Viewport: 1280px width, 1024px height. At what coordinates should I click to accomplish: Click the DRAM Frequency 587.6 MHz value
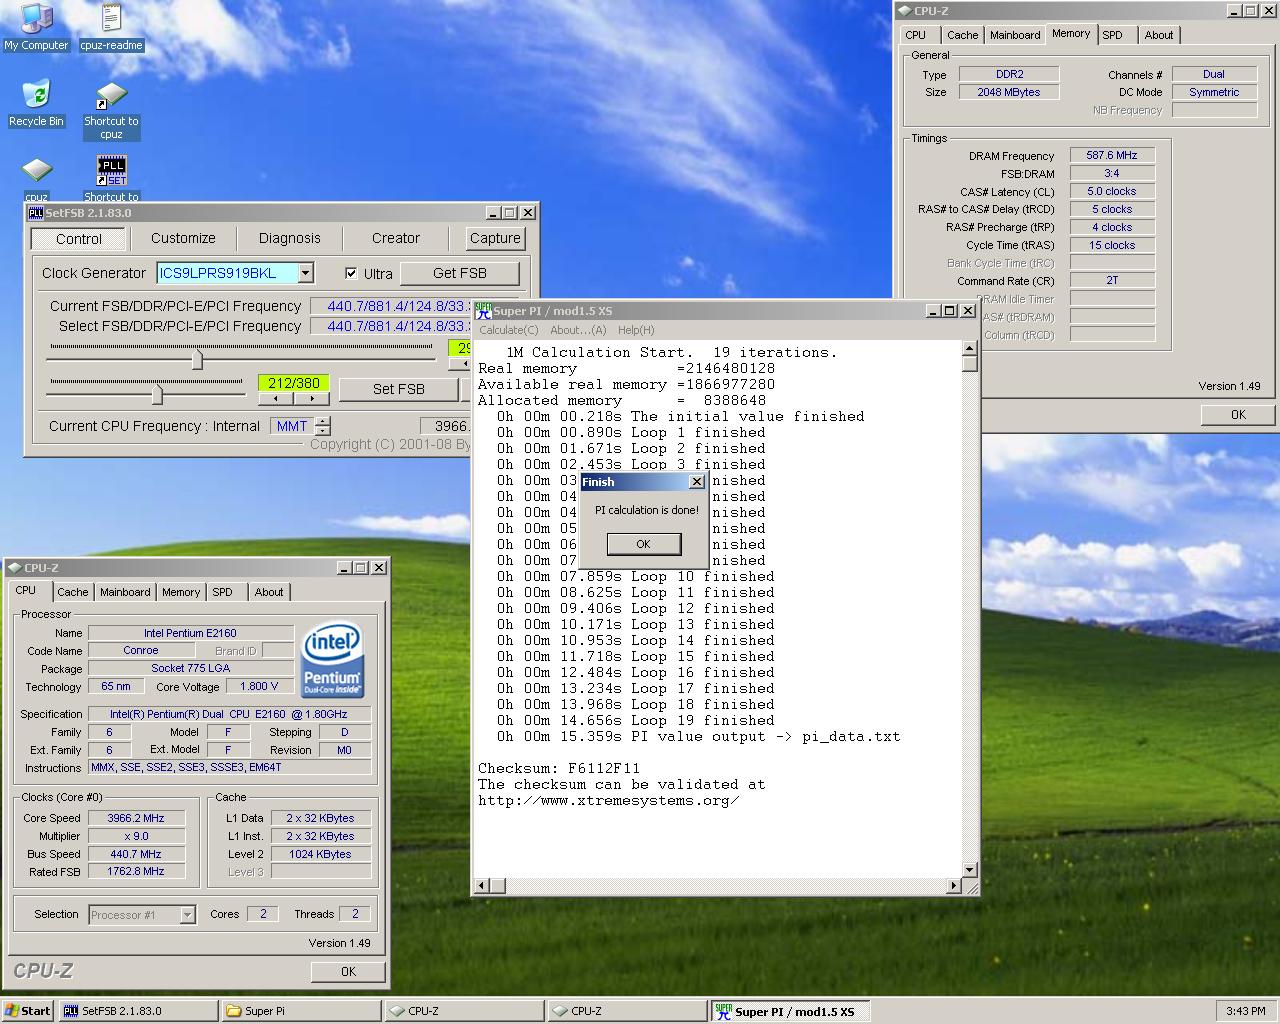[1112, 155]
